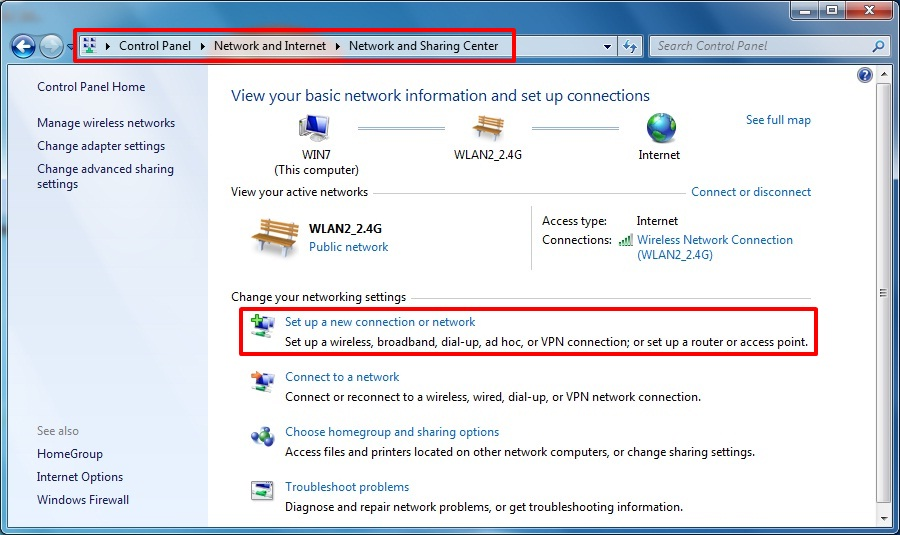Click the Troubleshoot problems icon

pyautogui.click(x=262, y=491)
